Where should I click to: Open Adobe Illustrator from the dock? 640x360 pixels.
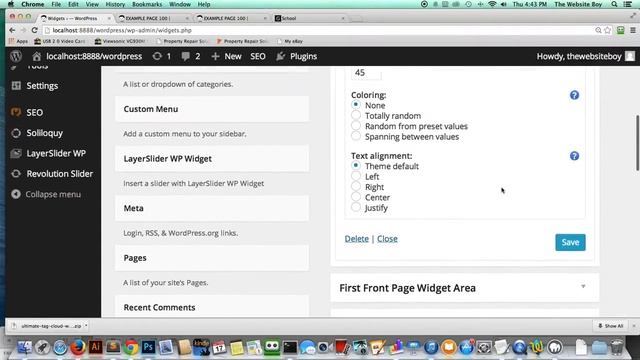pyautogui.click(x=96, y=347)
